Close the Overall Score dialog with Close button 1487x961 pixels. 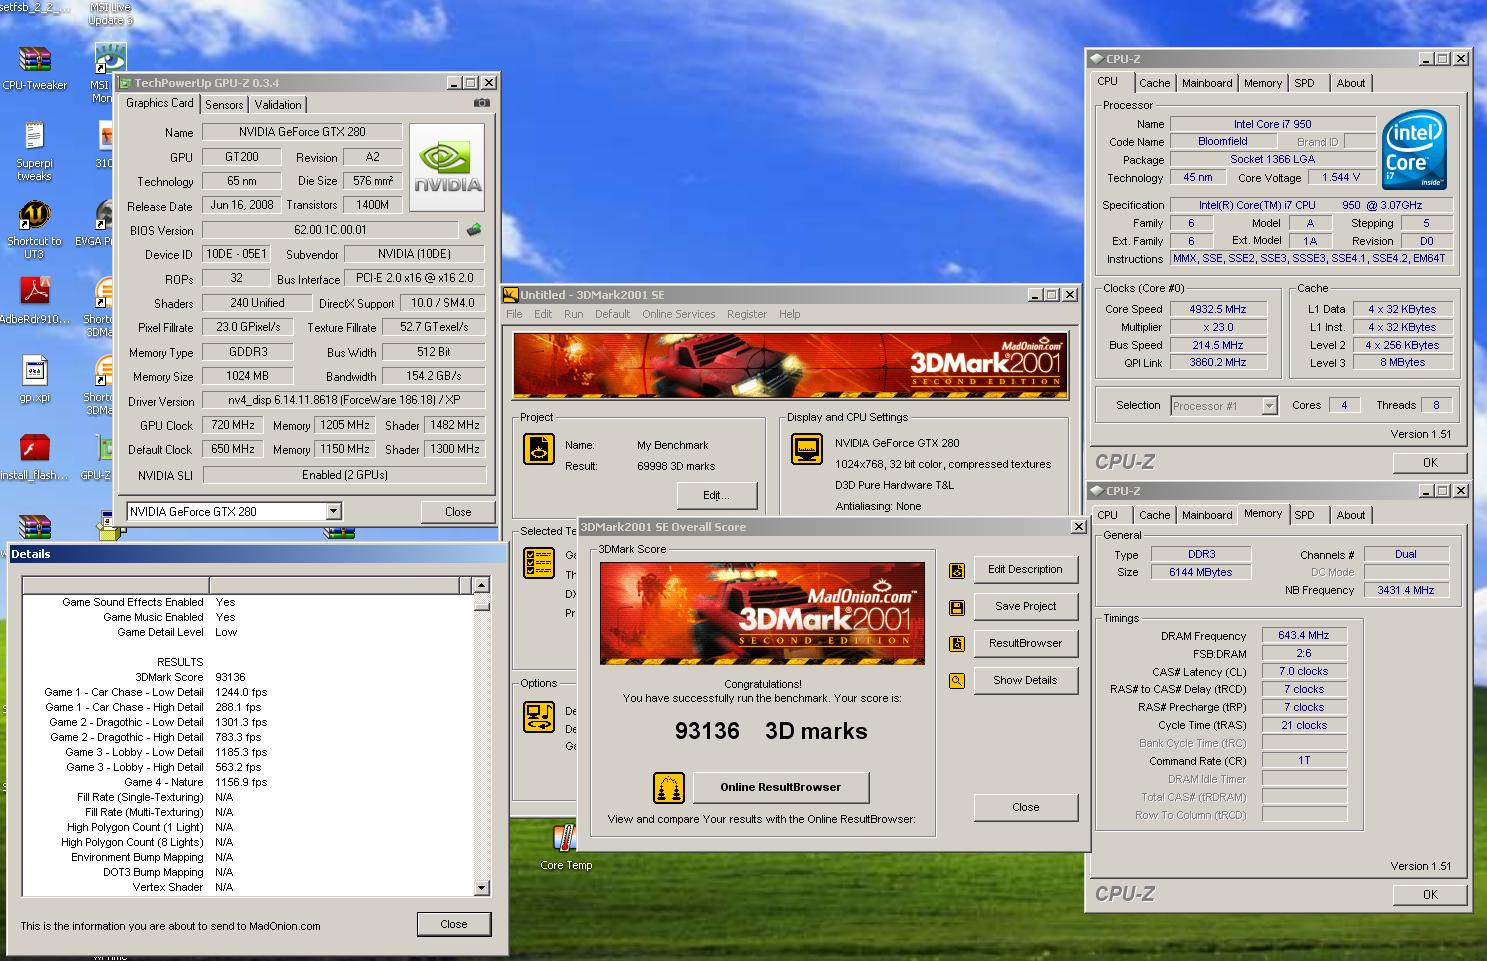click(x=1025, y=808)
